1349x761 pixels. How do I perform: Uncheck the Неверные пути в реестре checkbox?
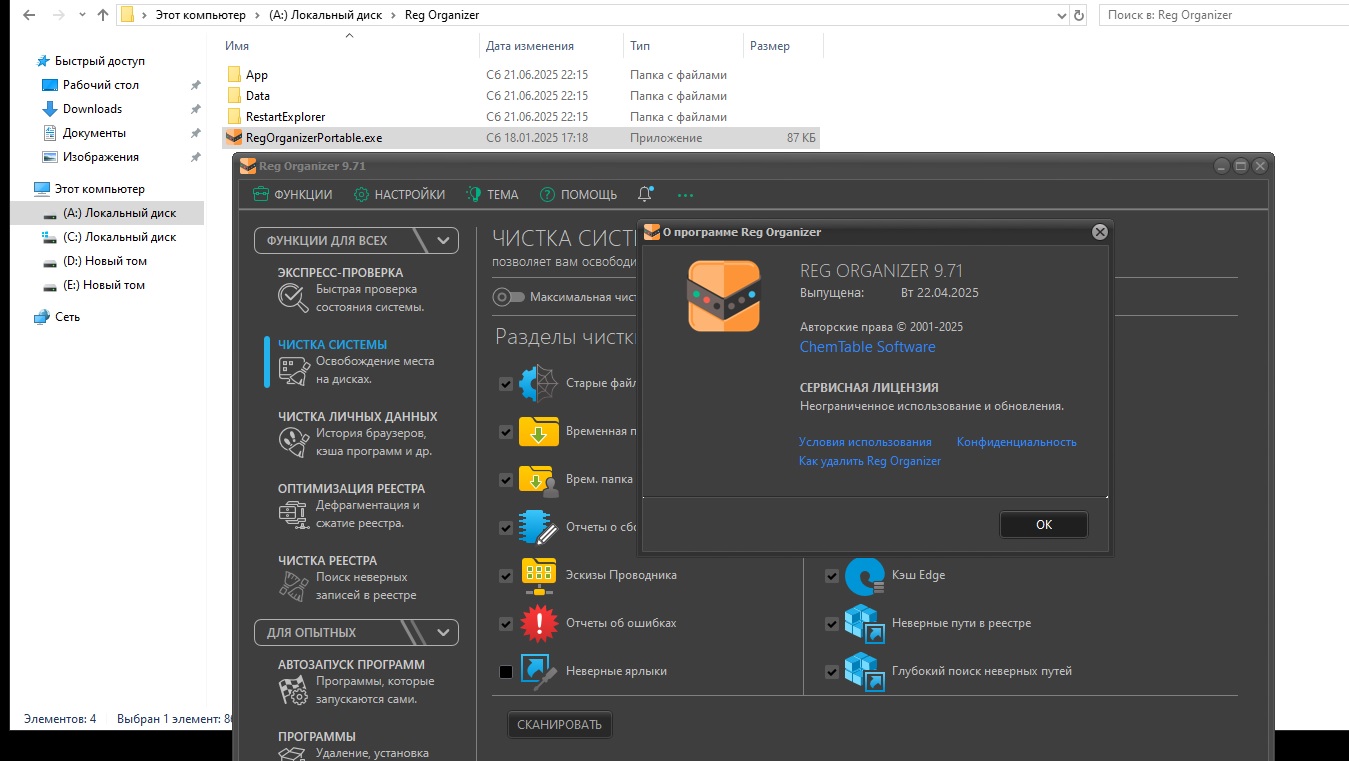(x=832, y=624)
